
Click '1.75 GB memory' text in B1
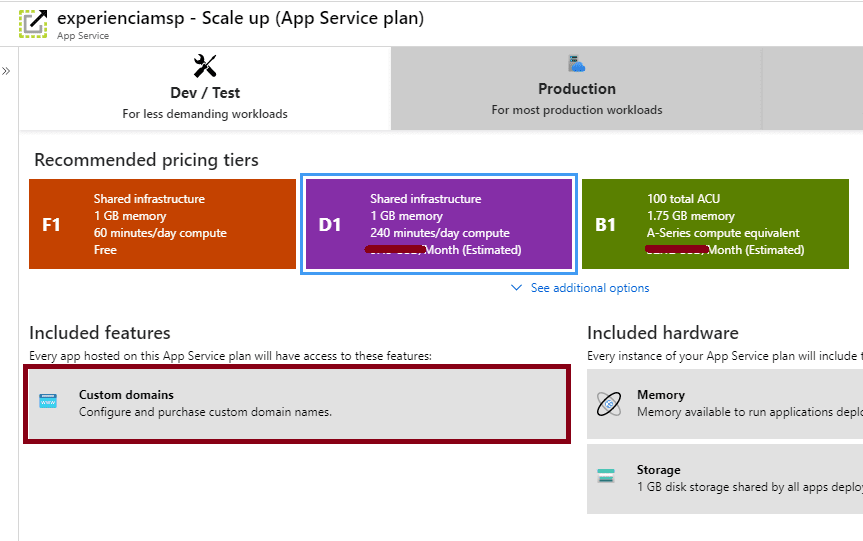691,216
